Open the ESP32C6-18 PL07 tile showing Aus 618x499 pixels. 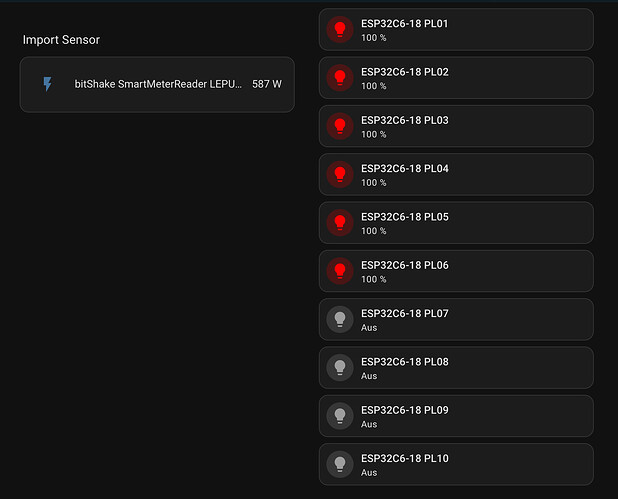pos(456,319)
